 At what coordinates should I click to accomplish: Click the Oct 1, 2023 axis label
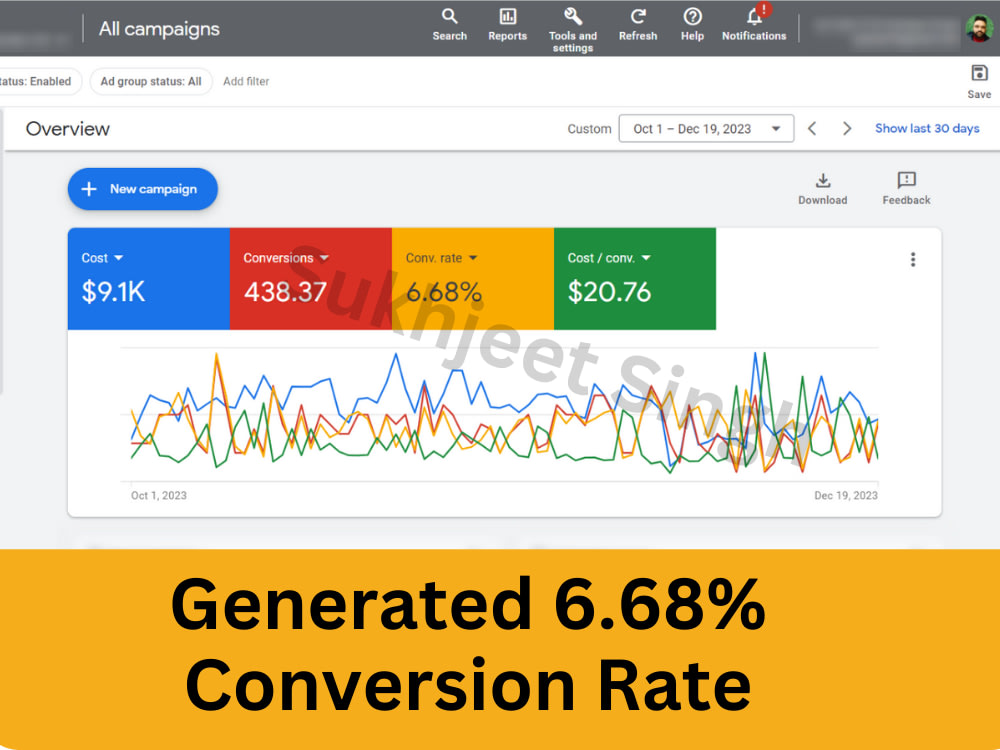point(159,496)
